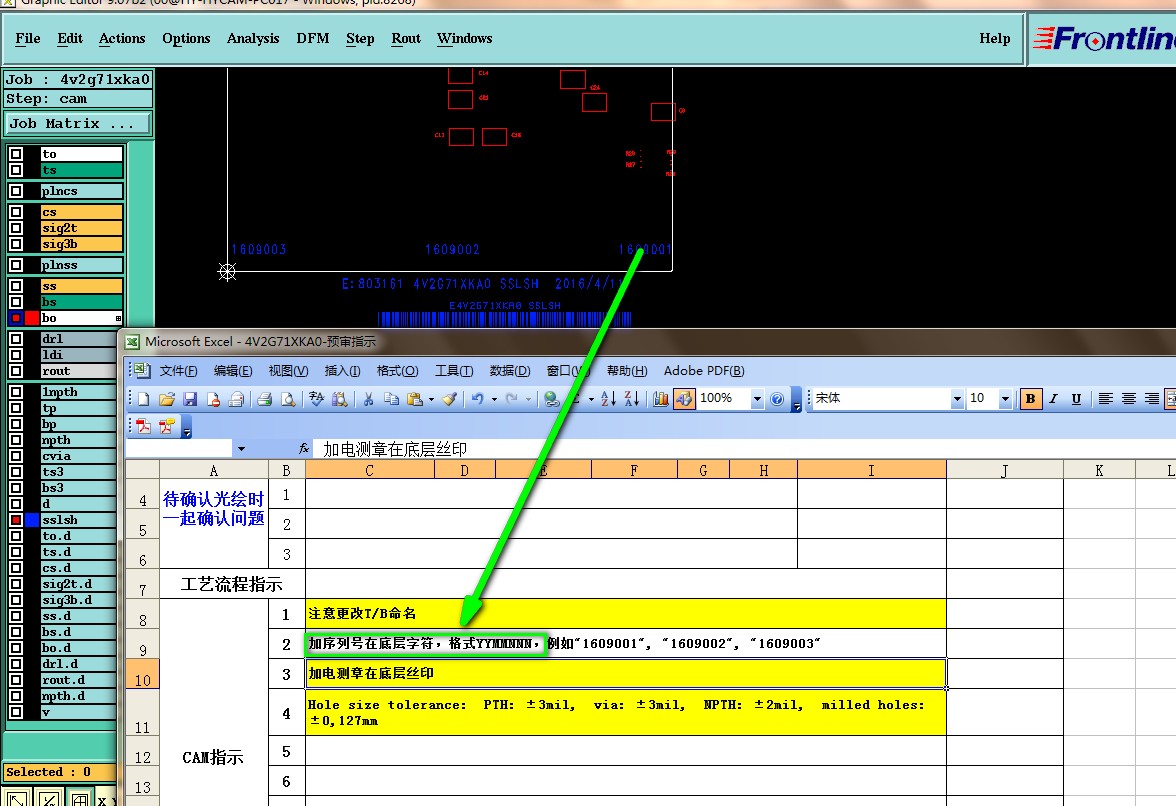Open the Analysis menu in Graphic Editor
Viewport: 1176px width, 806px height.
(x=253, y=38)
